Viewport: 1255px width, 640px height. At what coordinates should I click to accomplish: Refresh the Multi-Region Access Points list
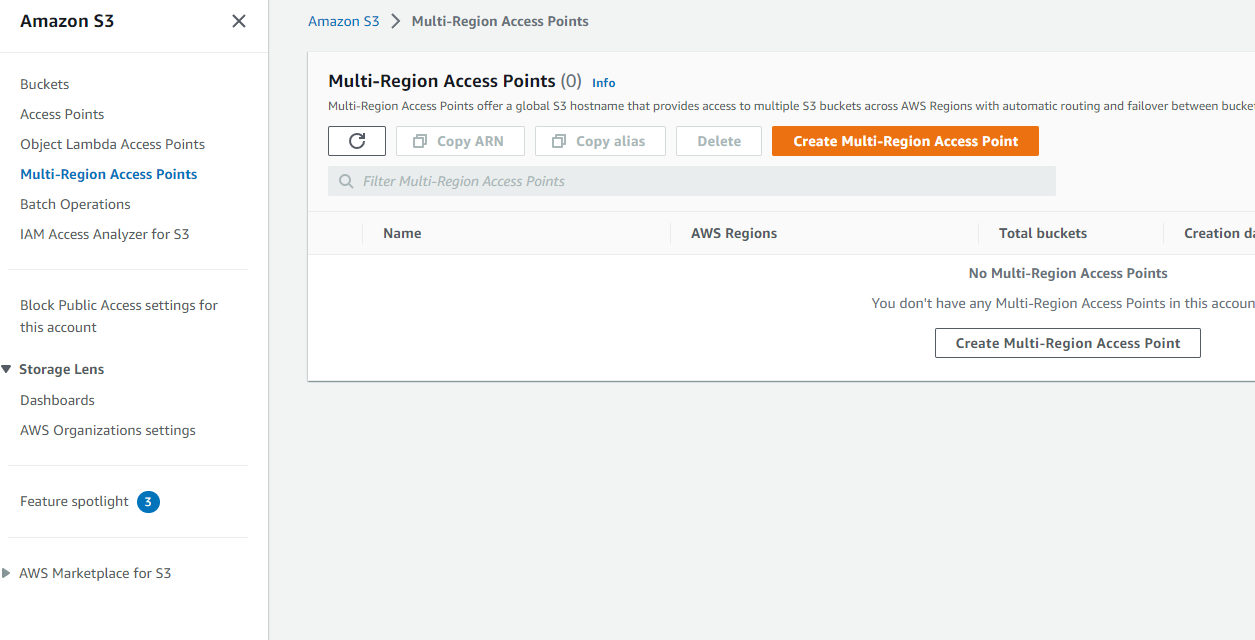pyautogui.click(x=357, y=141)
